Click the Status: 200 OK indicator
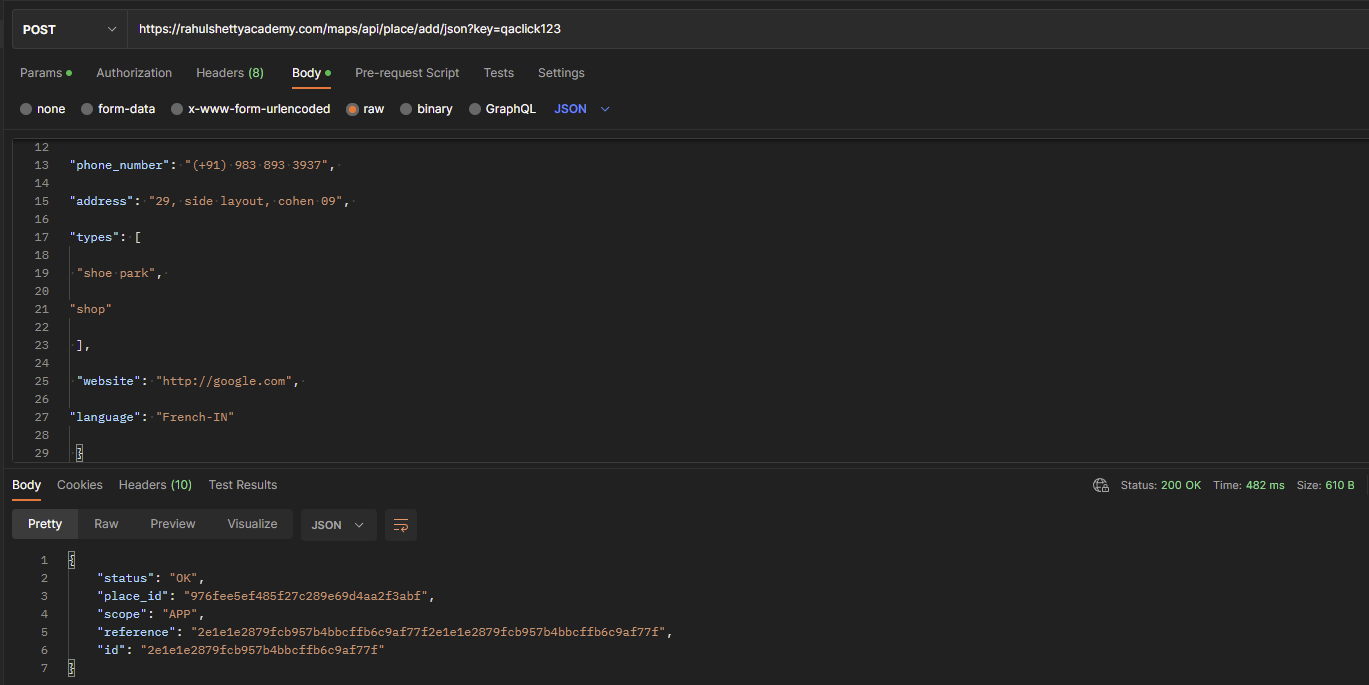 1160,484
